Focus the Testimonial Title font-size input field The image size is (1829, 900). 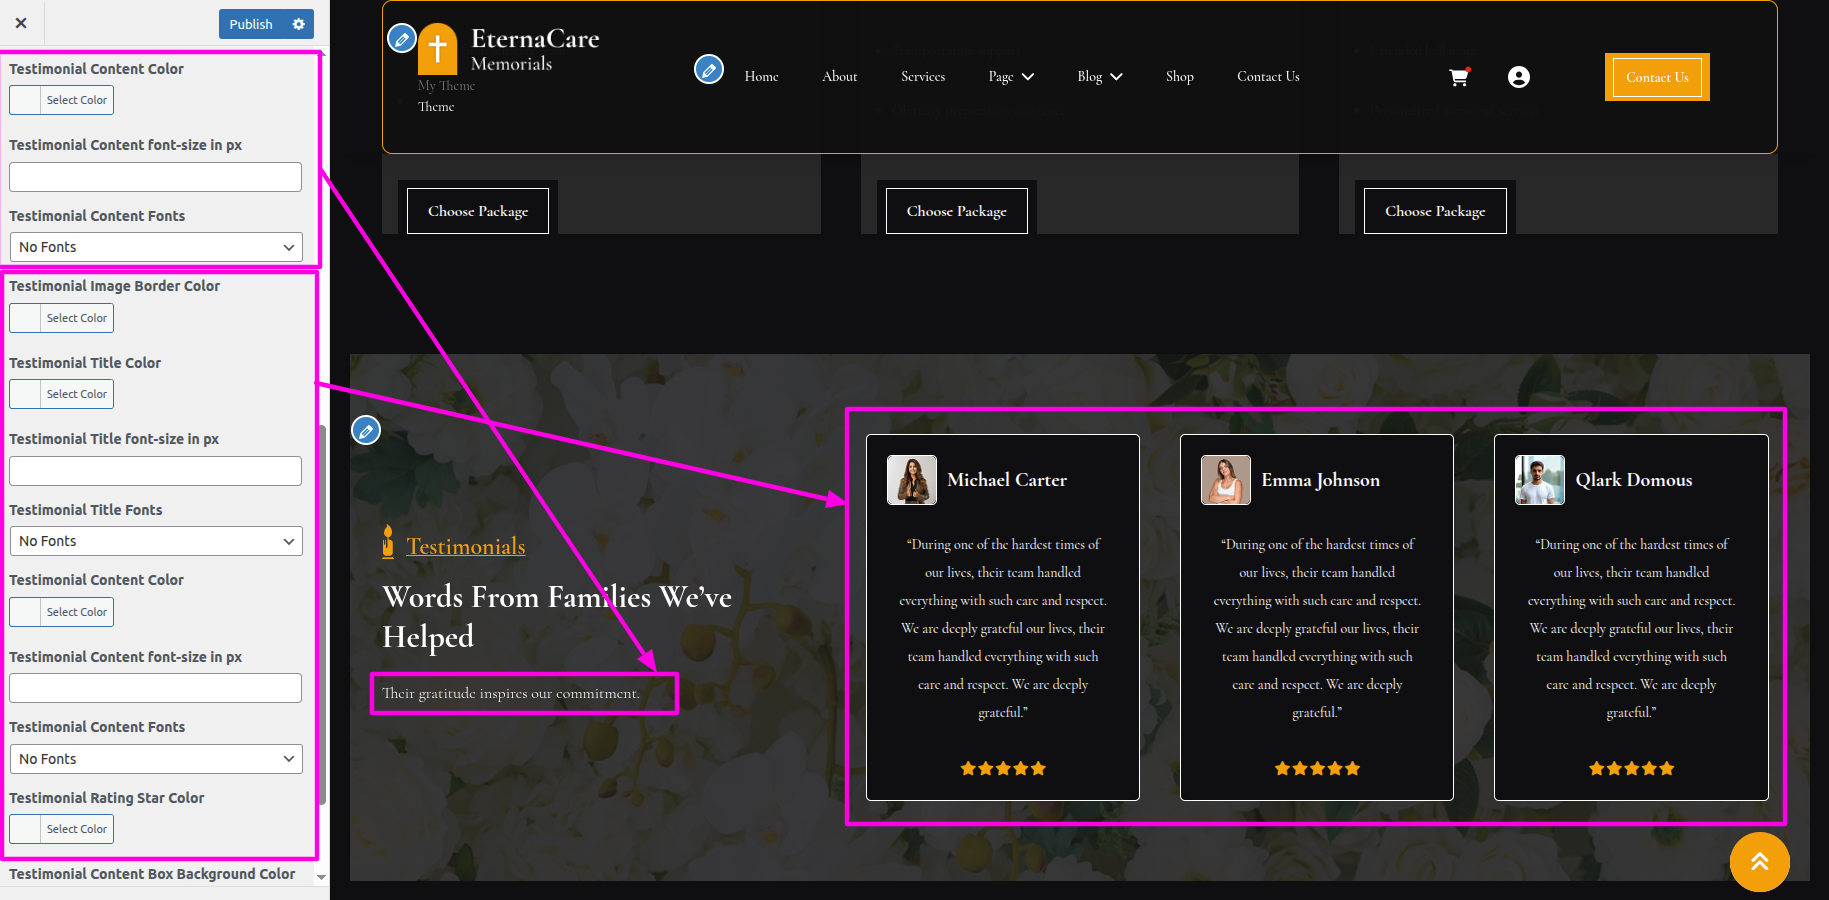tap(156, 471)
